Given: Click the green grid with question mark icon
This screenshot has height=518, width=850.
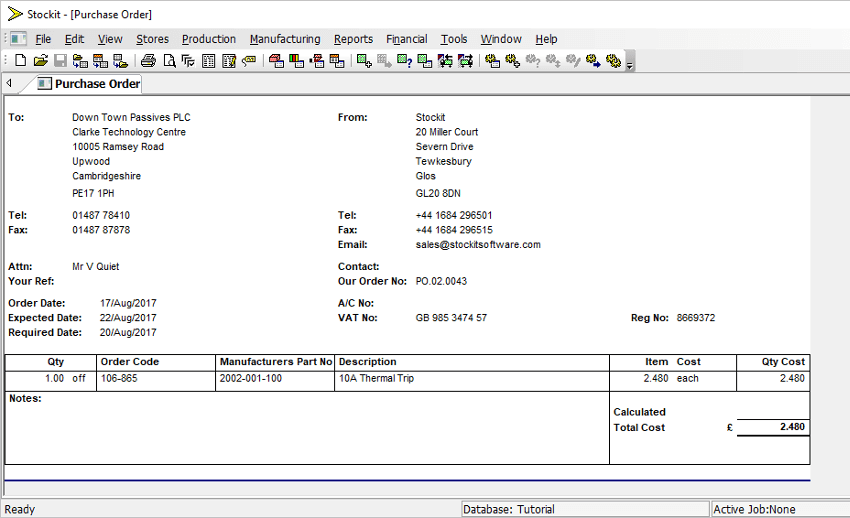Looking at the screenshot, I should click(404, 61).
